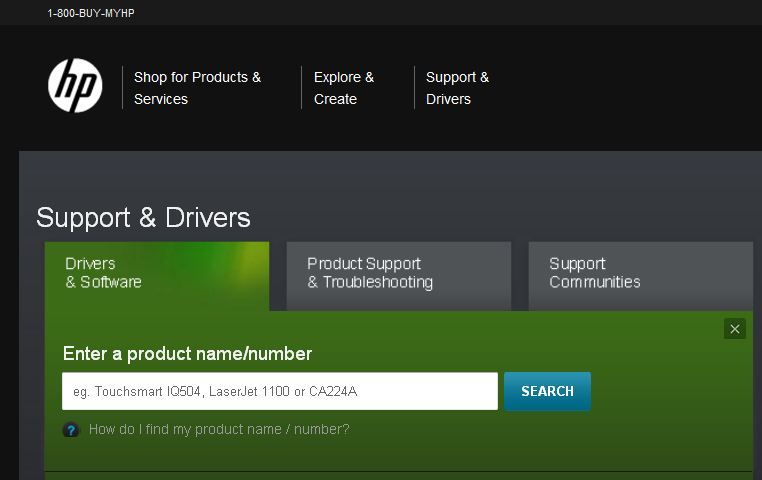This screenshot has width=762, height=480.
Task: Select the Drivers & Software tab
Action: 157,276
